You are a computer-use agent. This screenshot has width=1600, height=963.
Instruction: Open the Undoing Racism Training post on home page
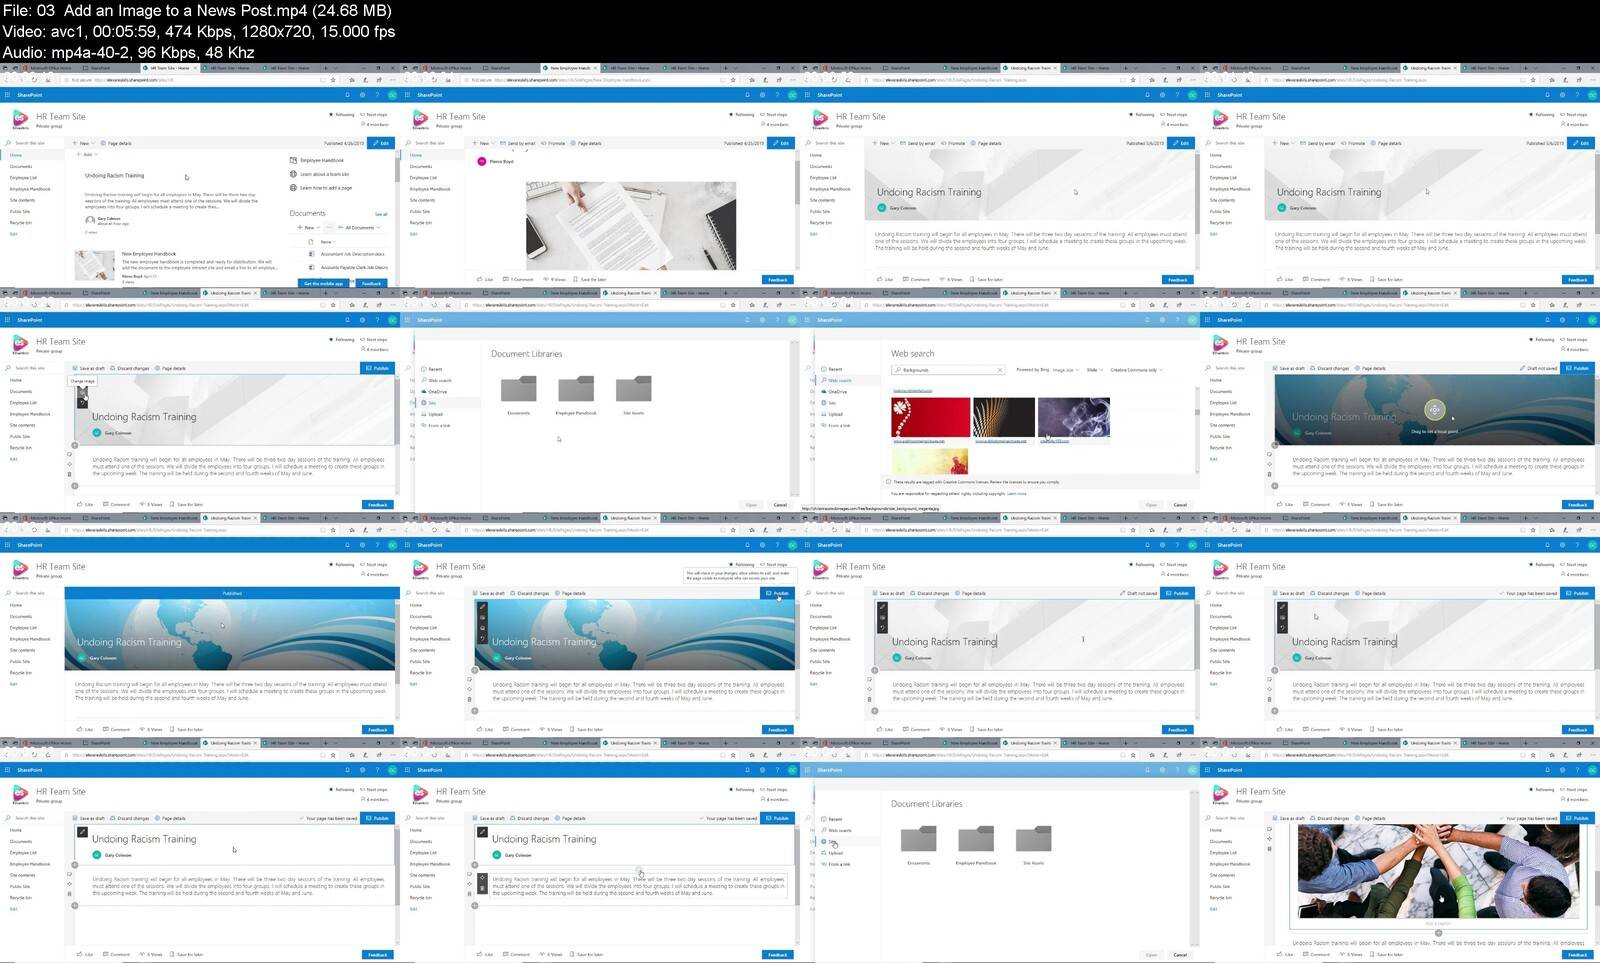click(114, 175)
